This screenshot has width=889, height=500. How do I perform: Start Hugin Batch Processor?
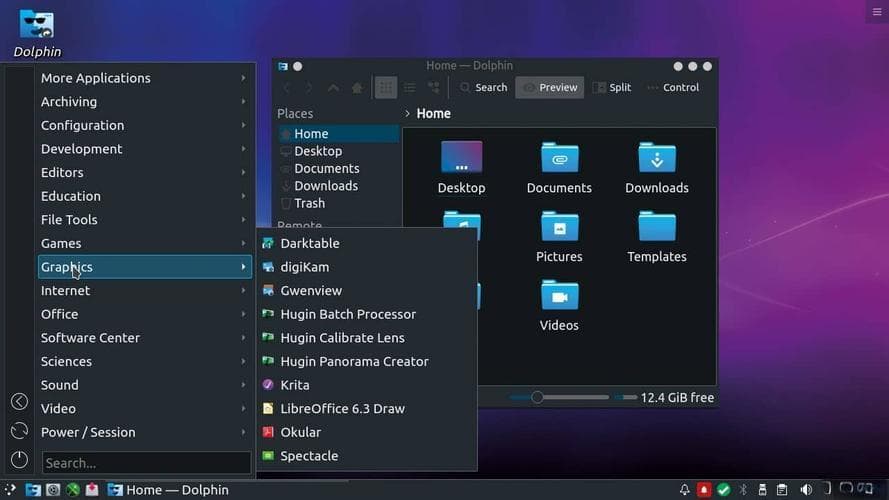point(367,314)
